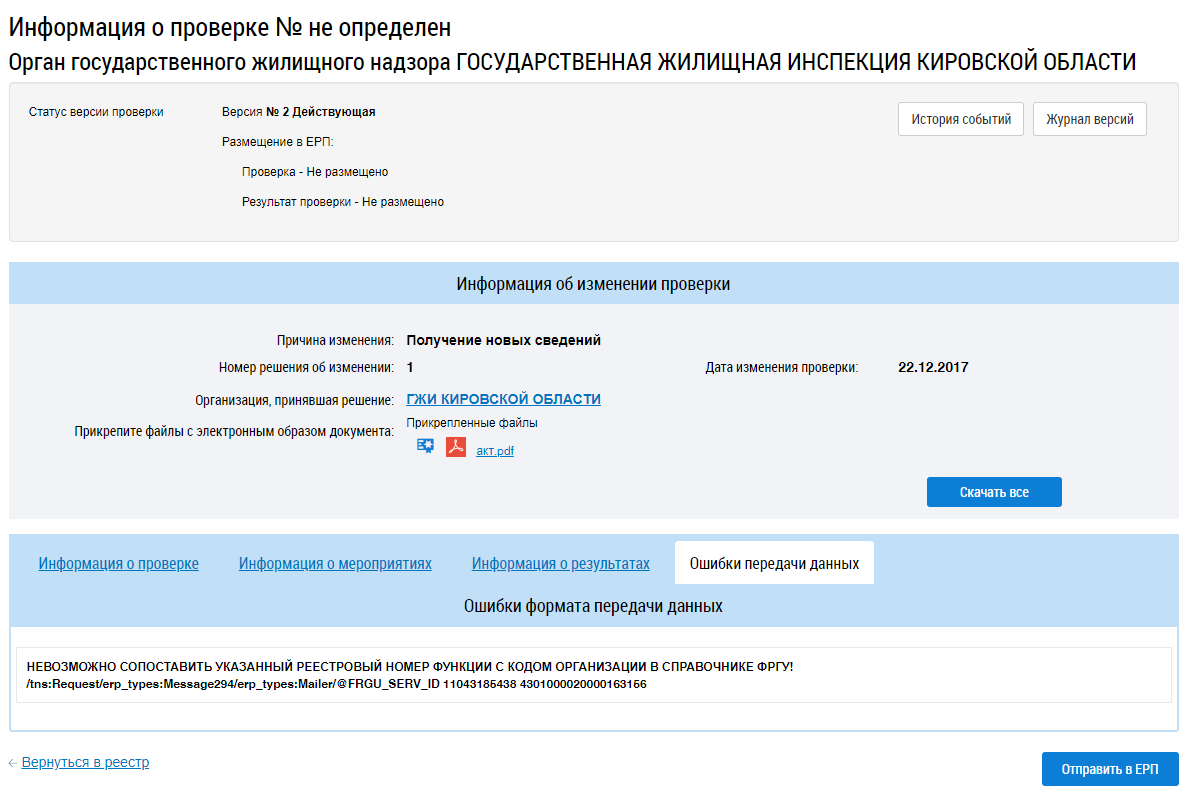Click Проверка - Не размещено status line
The width and height of the screenshot is (1188, 804).
(315, 172)
